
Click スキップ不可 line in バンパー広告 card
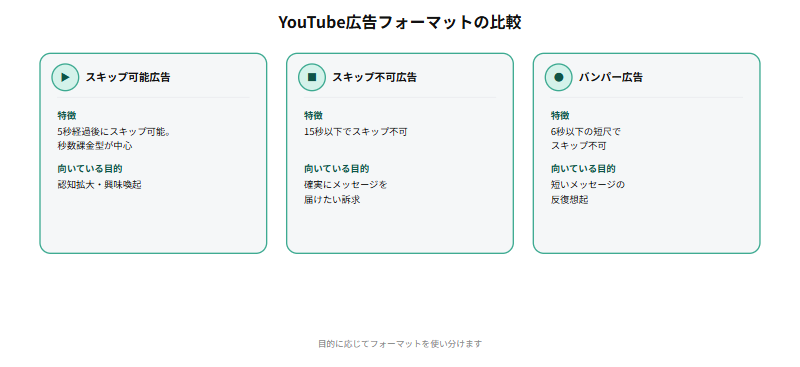[x=579, y=145]
